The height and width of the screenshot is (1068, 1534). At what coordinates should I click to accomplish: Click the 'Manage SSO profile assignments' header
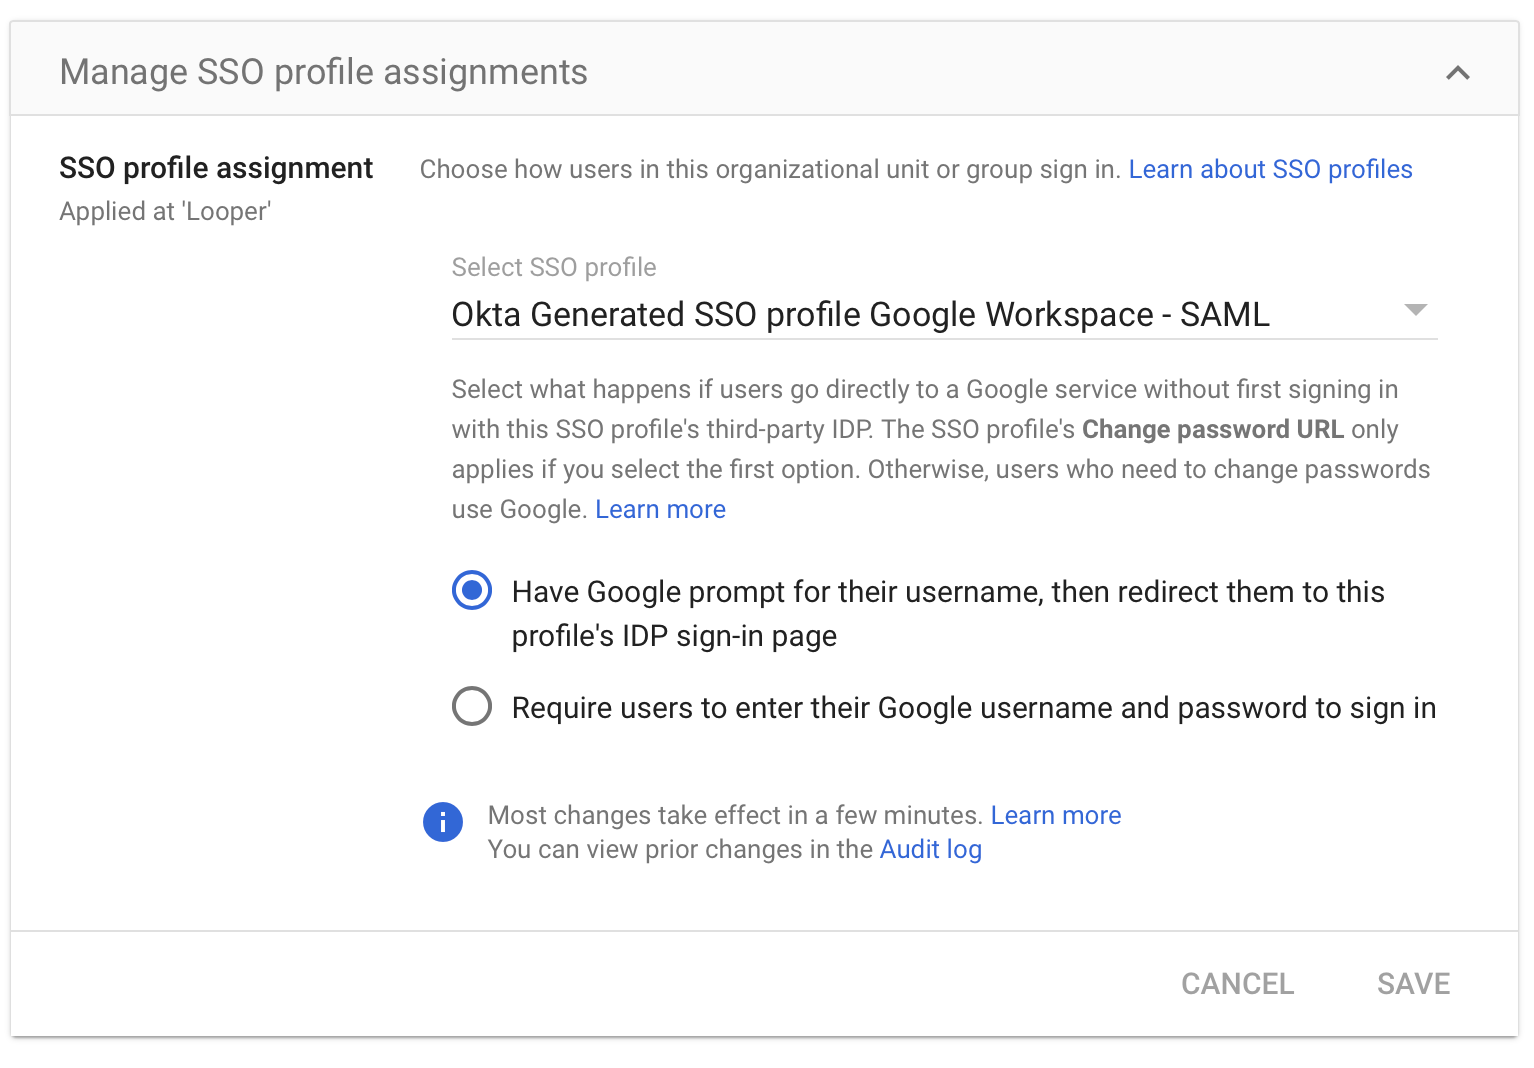(x=324, y=71)
